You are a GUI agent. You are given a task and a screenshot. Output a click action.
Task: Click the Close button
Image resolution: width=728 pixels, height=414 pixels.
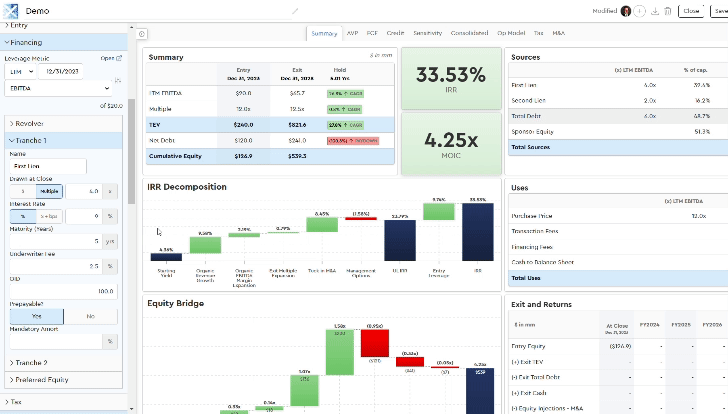(690, 11)
